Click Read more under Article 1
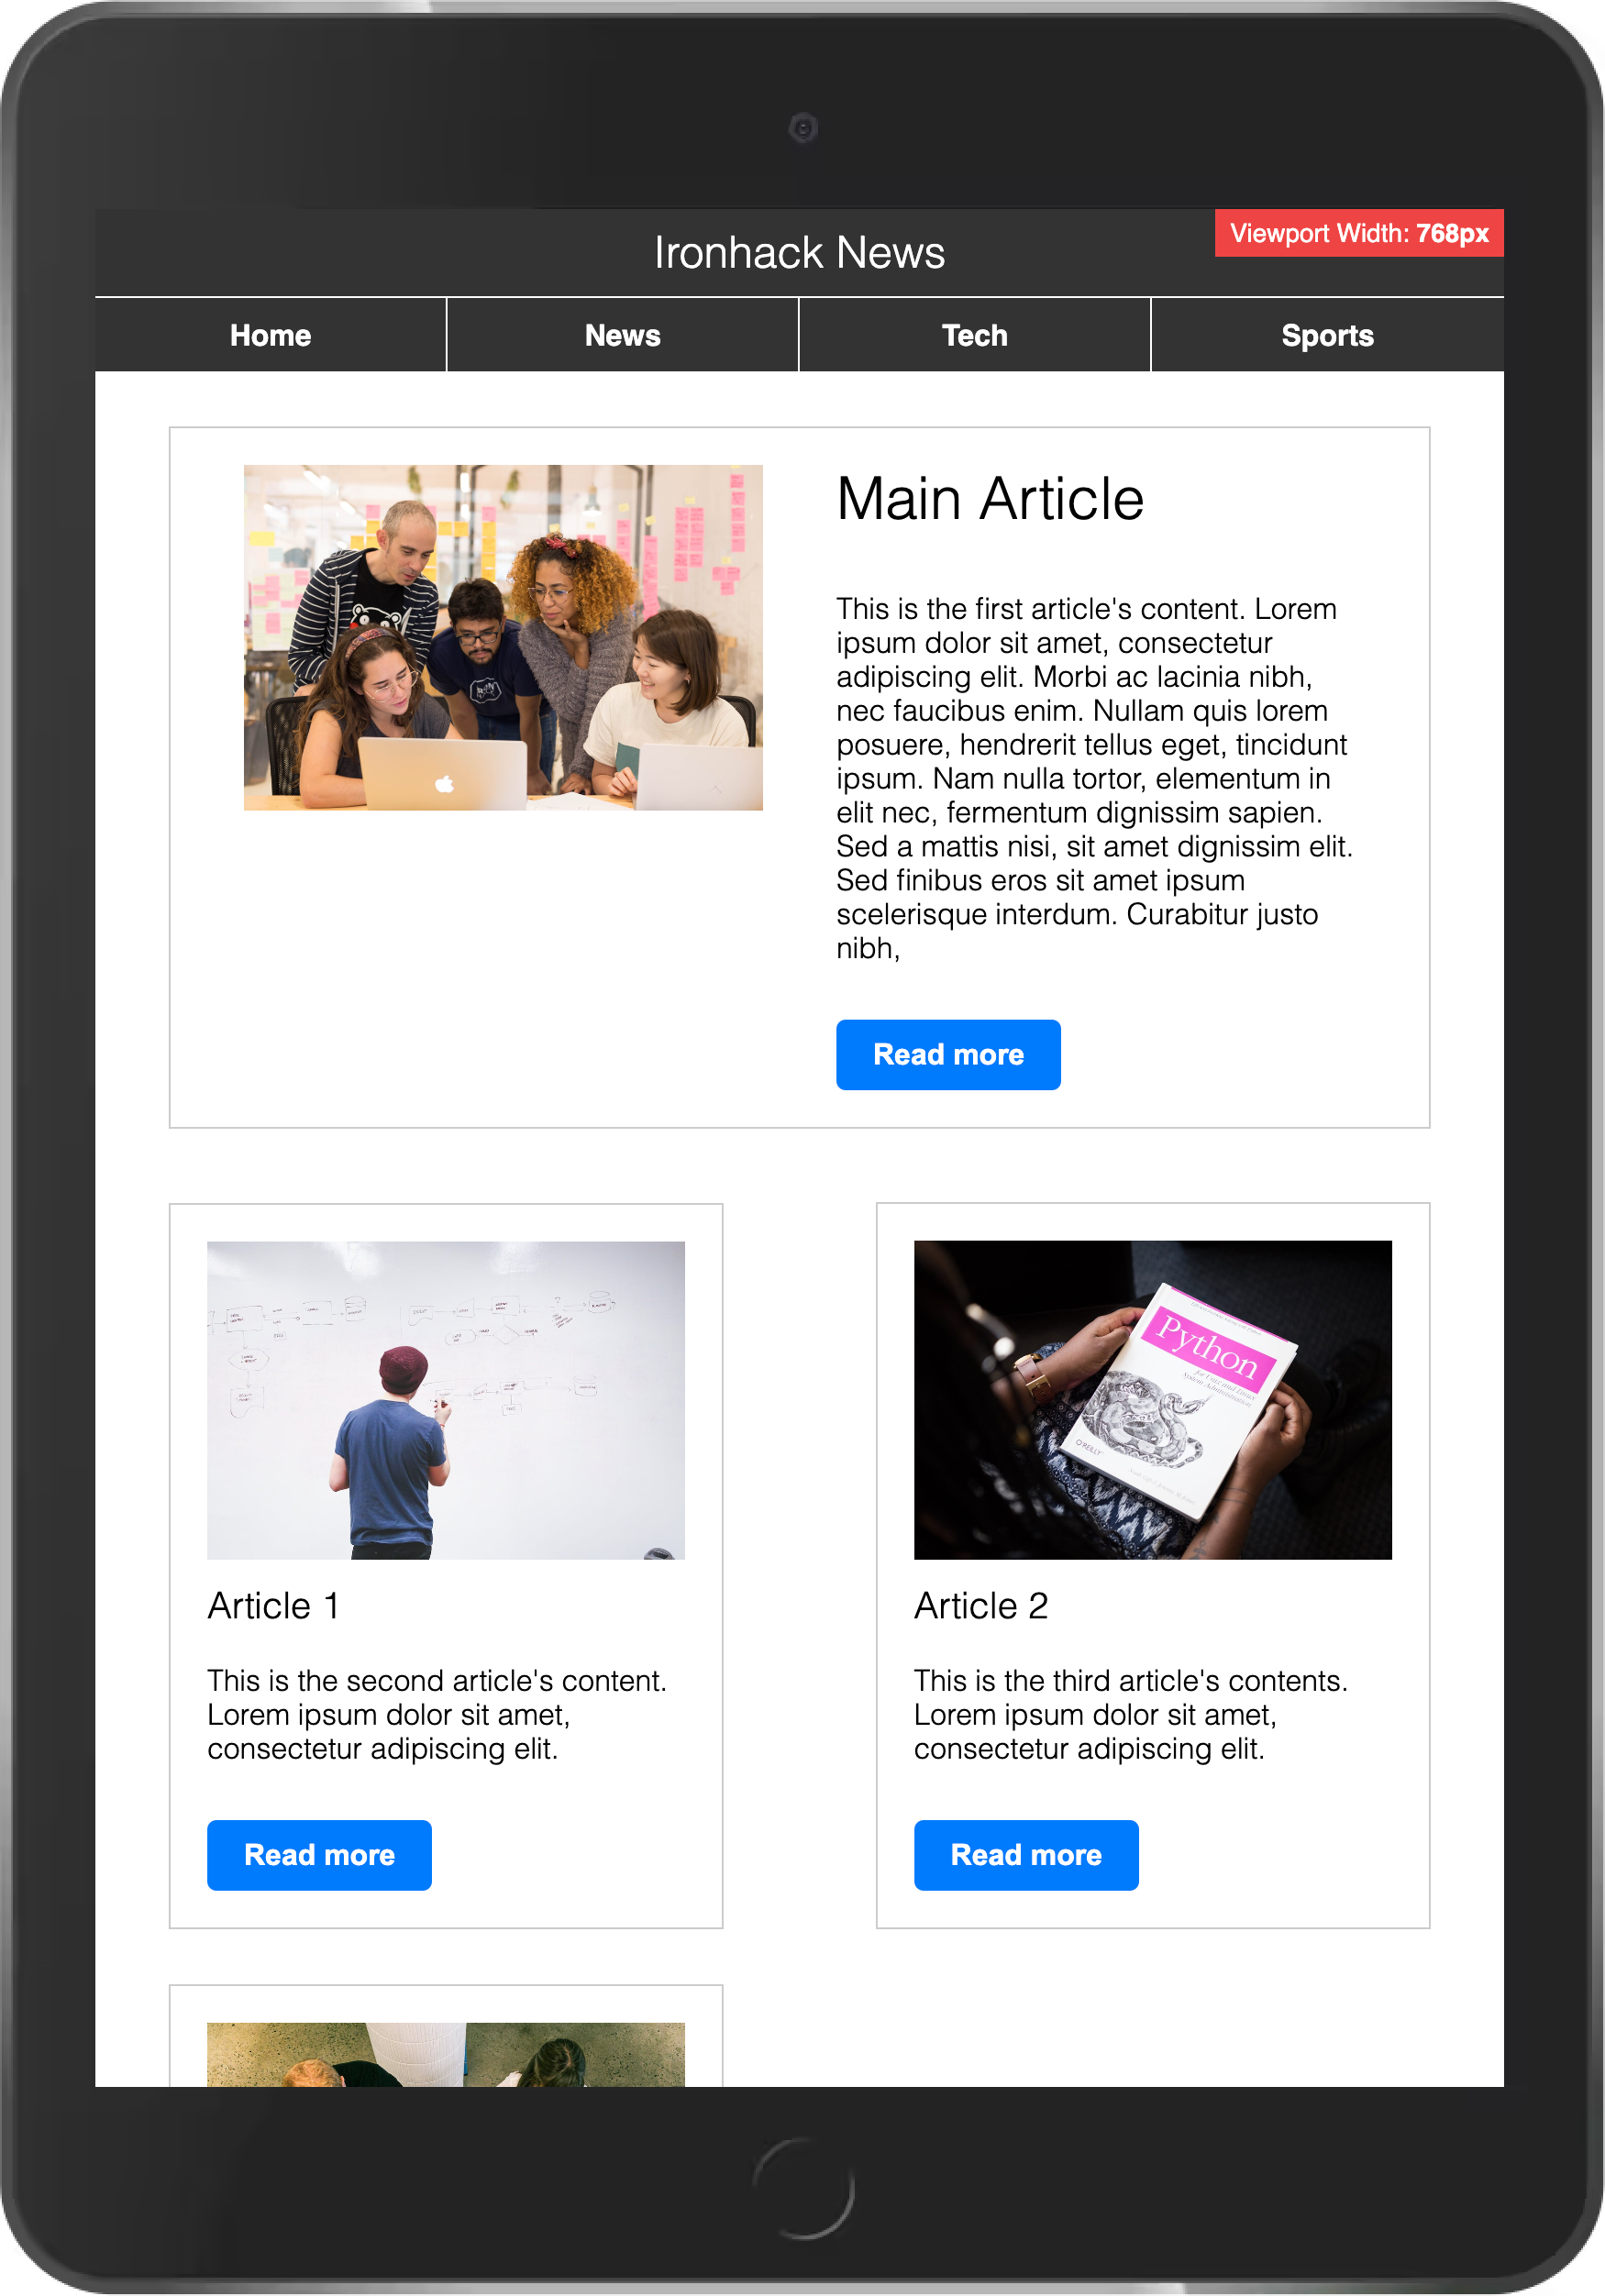 point(319,1855)
